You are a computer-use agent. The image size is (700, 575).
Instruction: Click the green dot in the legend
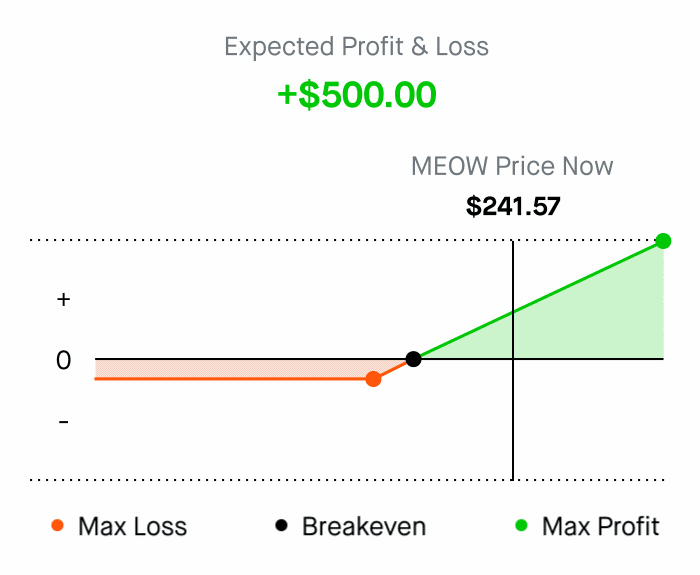[521, 526]
